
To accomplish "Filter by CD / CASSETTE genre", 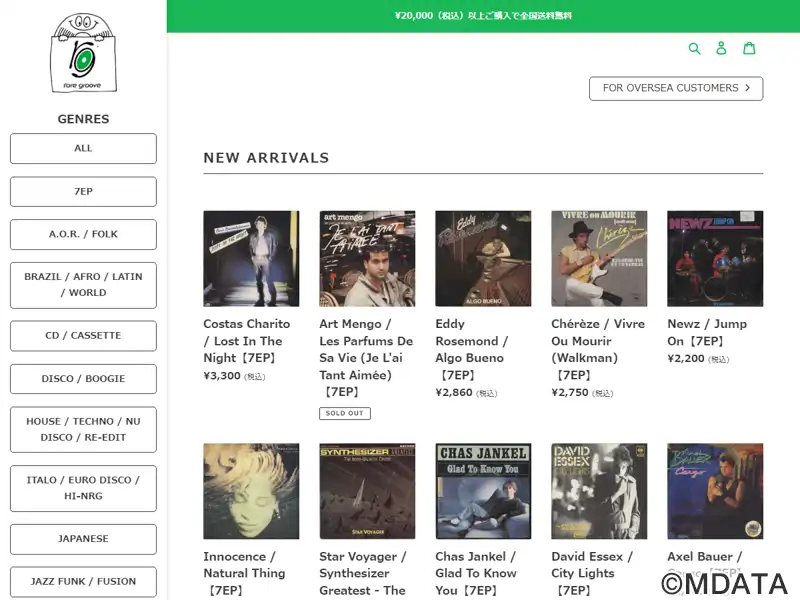I will pyautogui.click(x=83, y=336).
